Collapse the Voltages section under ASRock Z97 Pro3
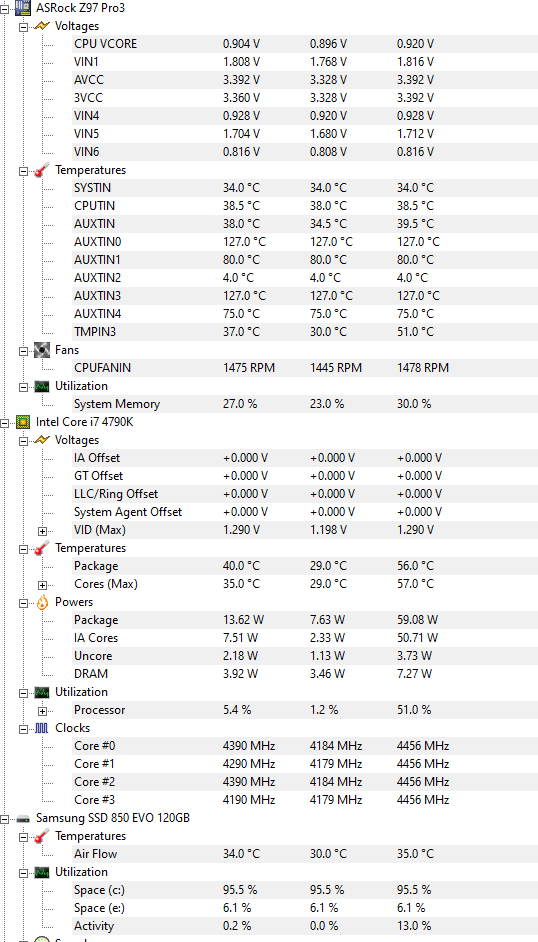The height and width of the screenshot is (942, 538). tap(23, 26)
